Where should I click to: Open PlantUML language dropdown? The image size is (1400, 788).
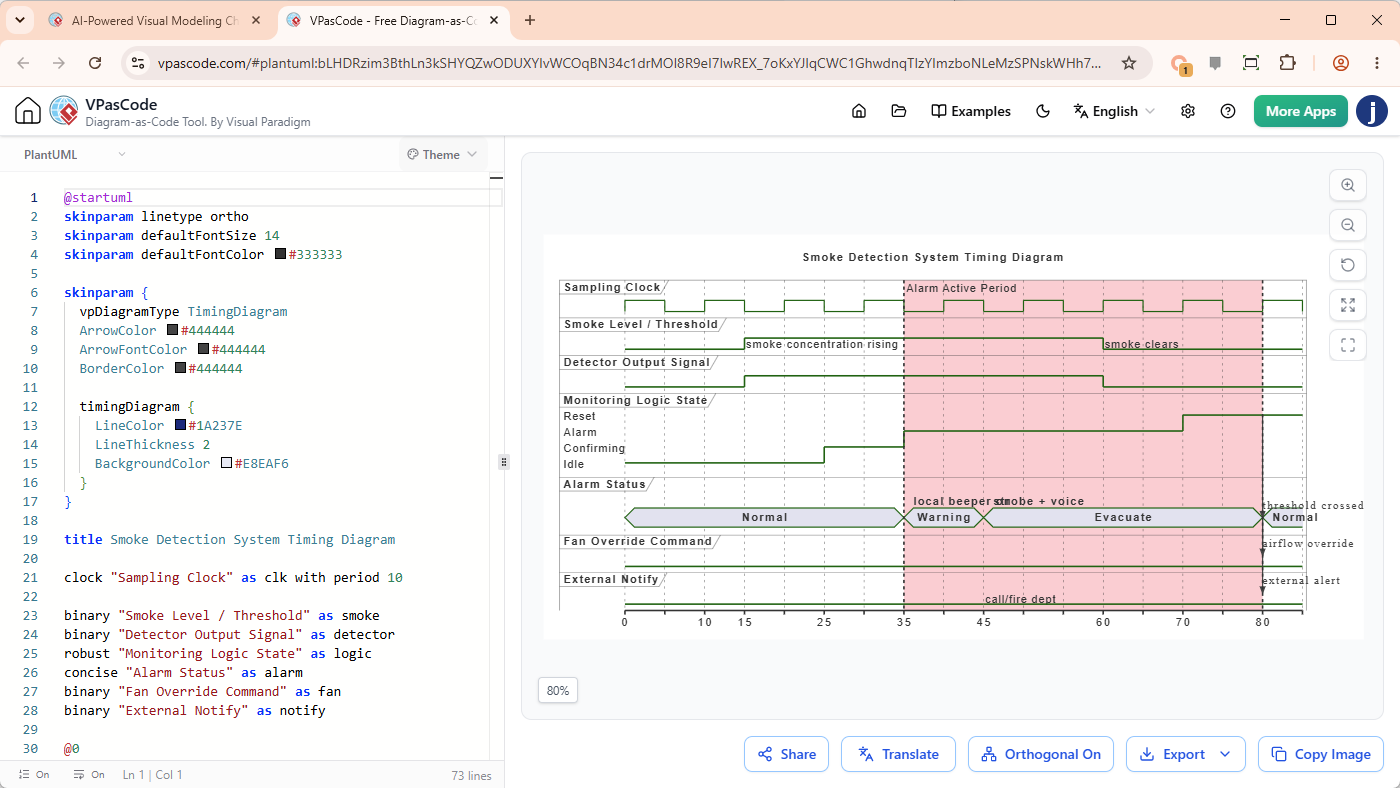(75, 154)
